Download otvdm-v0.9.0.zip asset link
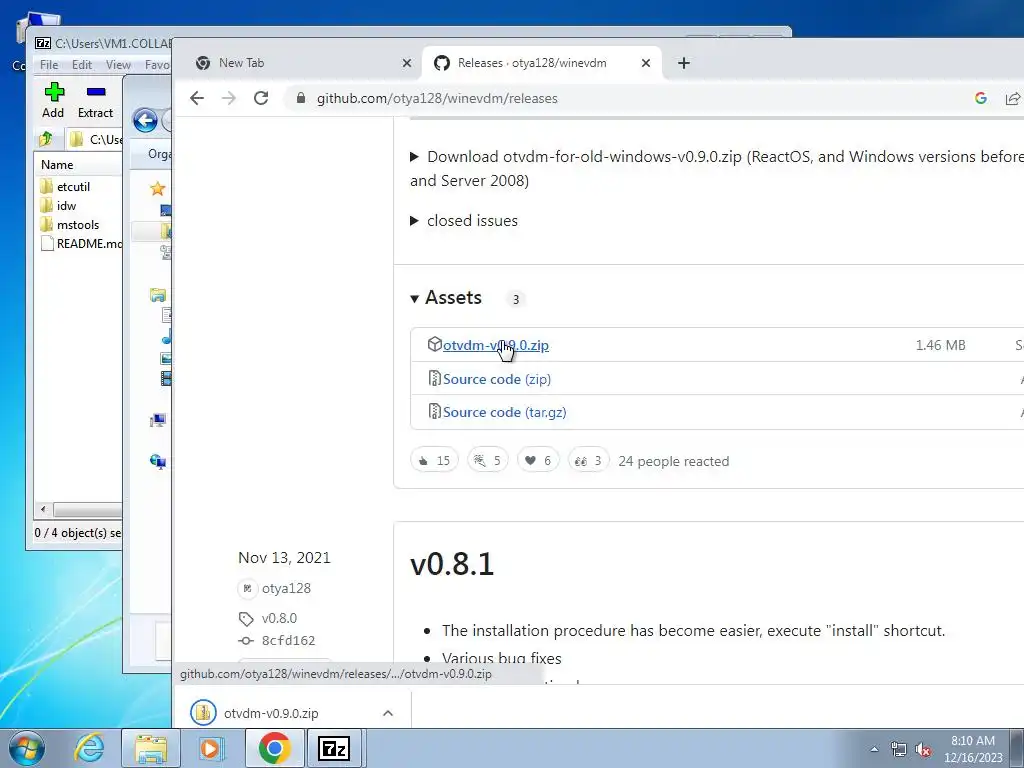The image size is (1024, 768). tap(496, 345)
